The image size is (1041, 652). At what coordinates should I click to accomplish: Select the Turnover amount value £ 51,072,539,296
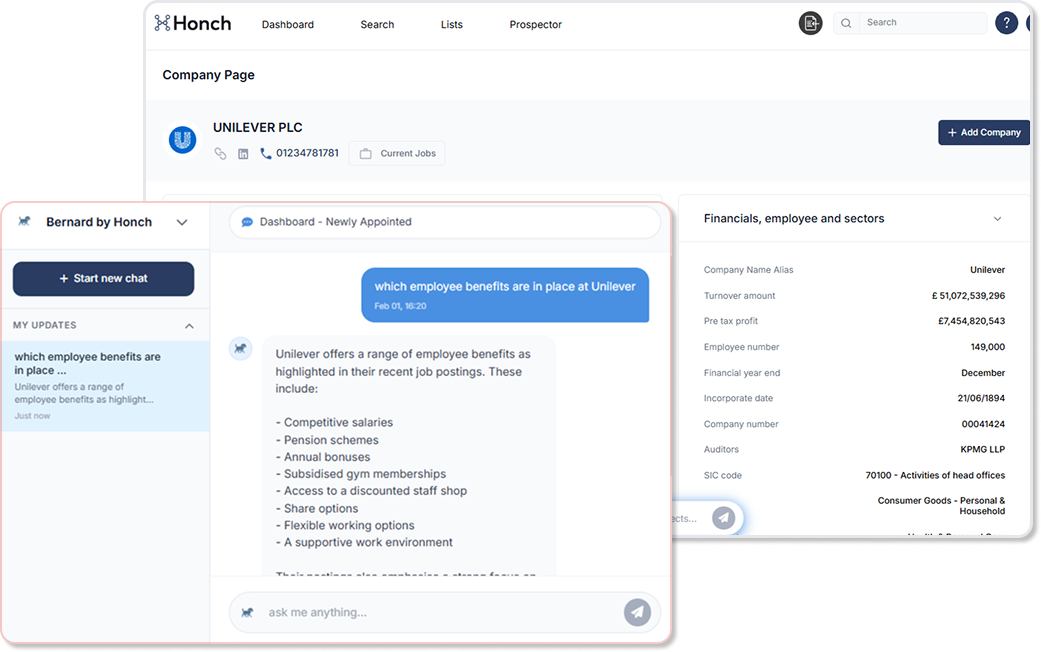968,295
